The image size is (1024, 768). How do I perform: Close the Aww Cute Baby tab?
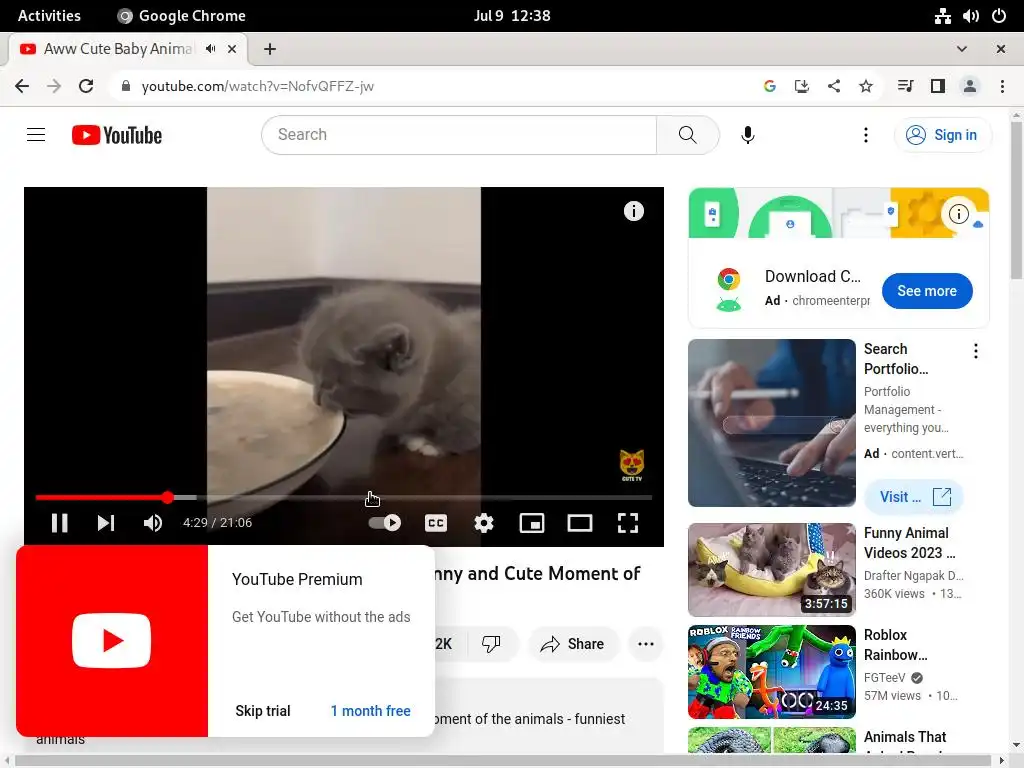coord(232,49)
